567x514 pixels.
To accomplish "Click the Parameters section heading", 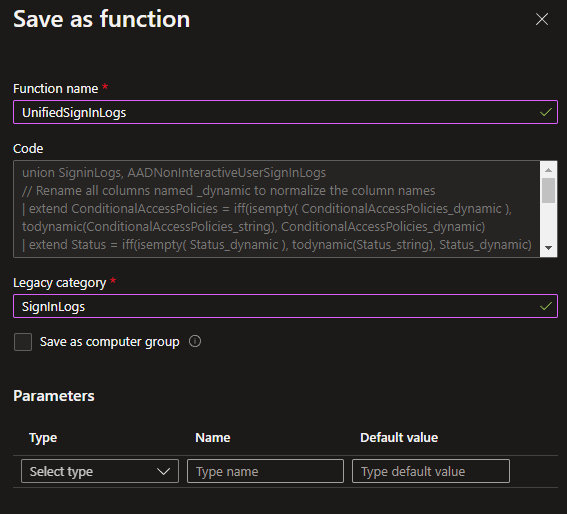I will click(54, 396).
